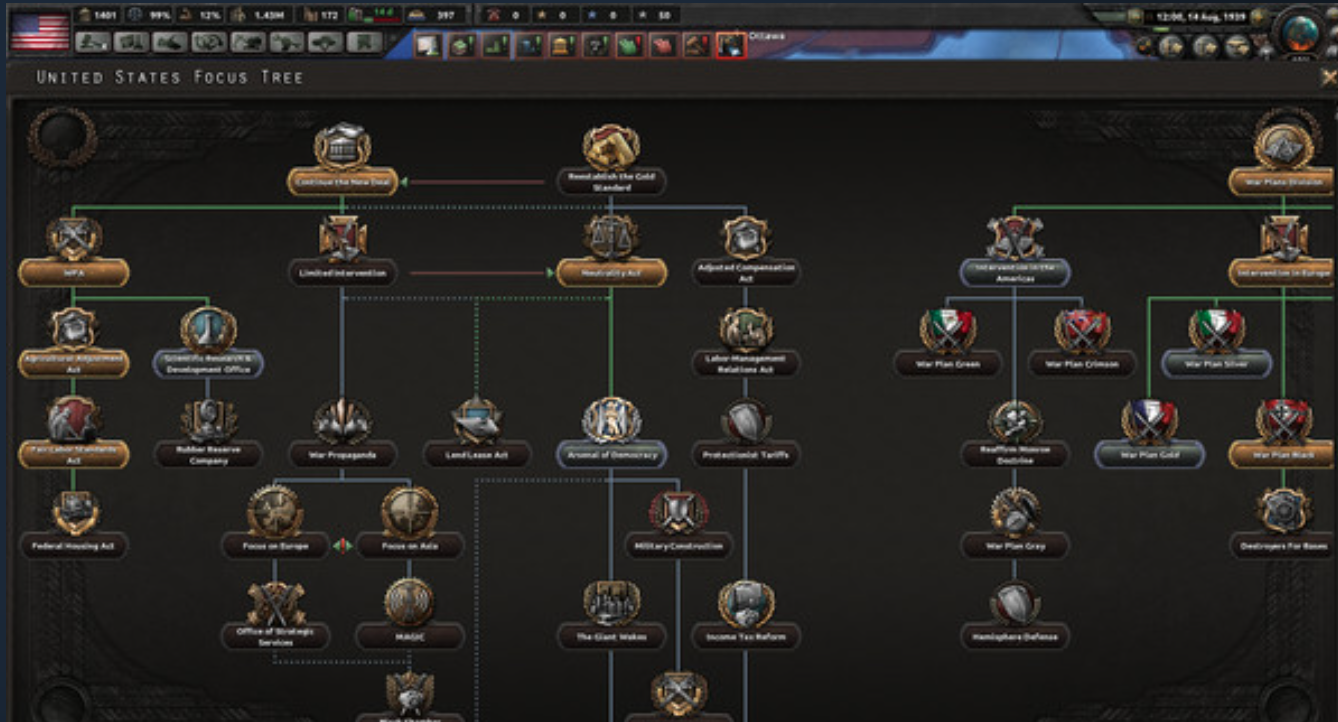1338x722 pixels.
Task: Select the War Plan Crimson flag icon
Action: tap(1082, 330)
